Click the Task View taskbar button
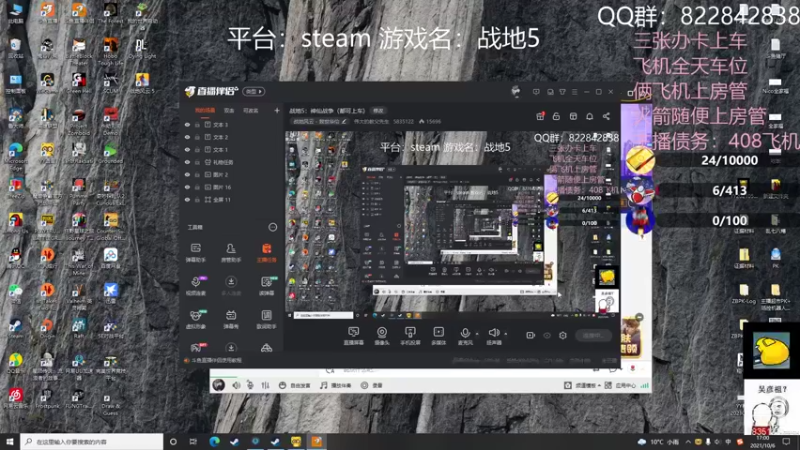 (x=193, y=441)
